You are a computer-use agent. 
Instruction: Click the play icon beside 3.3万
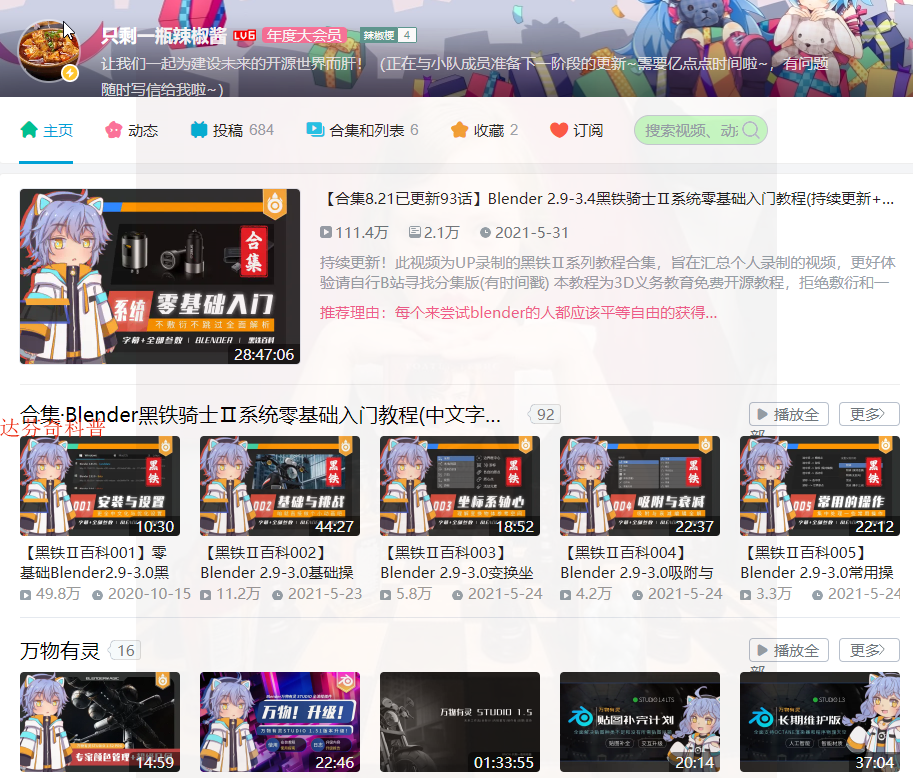tap(745, 595)
